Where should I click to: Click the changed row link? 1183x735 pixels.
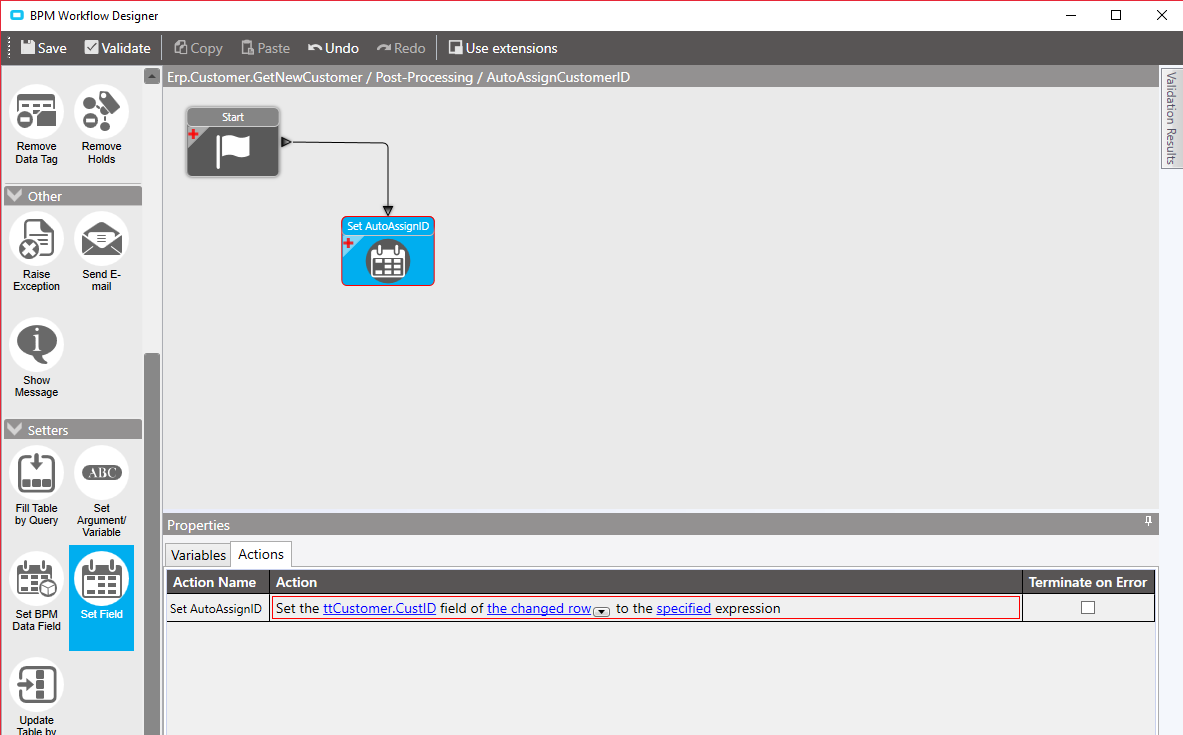(x=539, y=608)
